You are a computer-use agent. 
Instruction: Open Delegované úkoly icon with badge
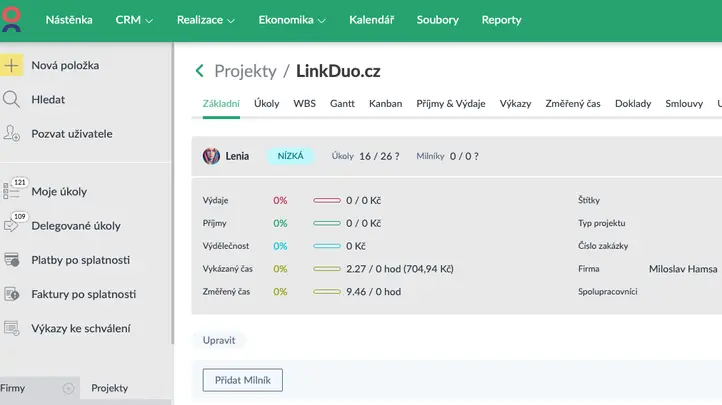13,226
